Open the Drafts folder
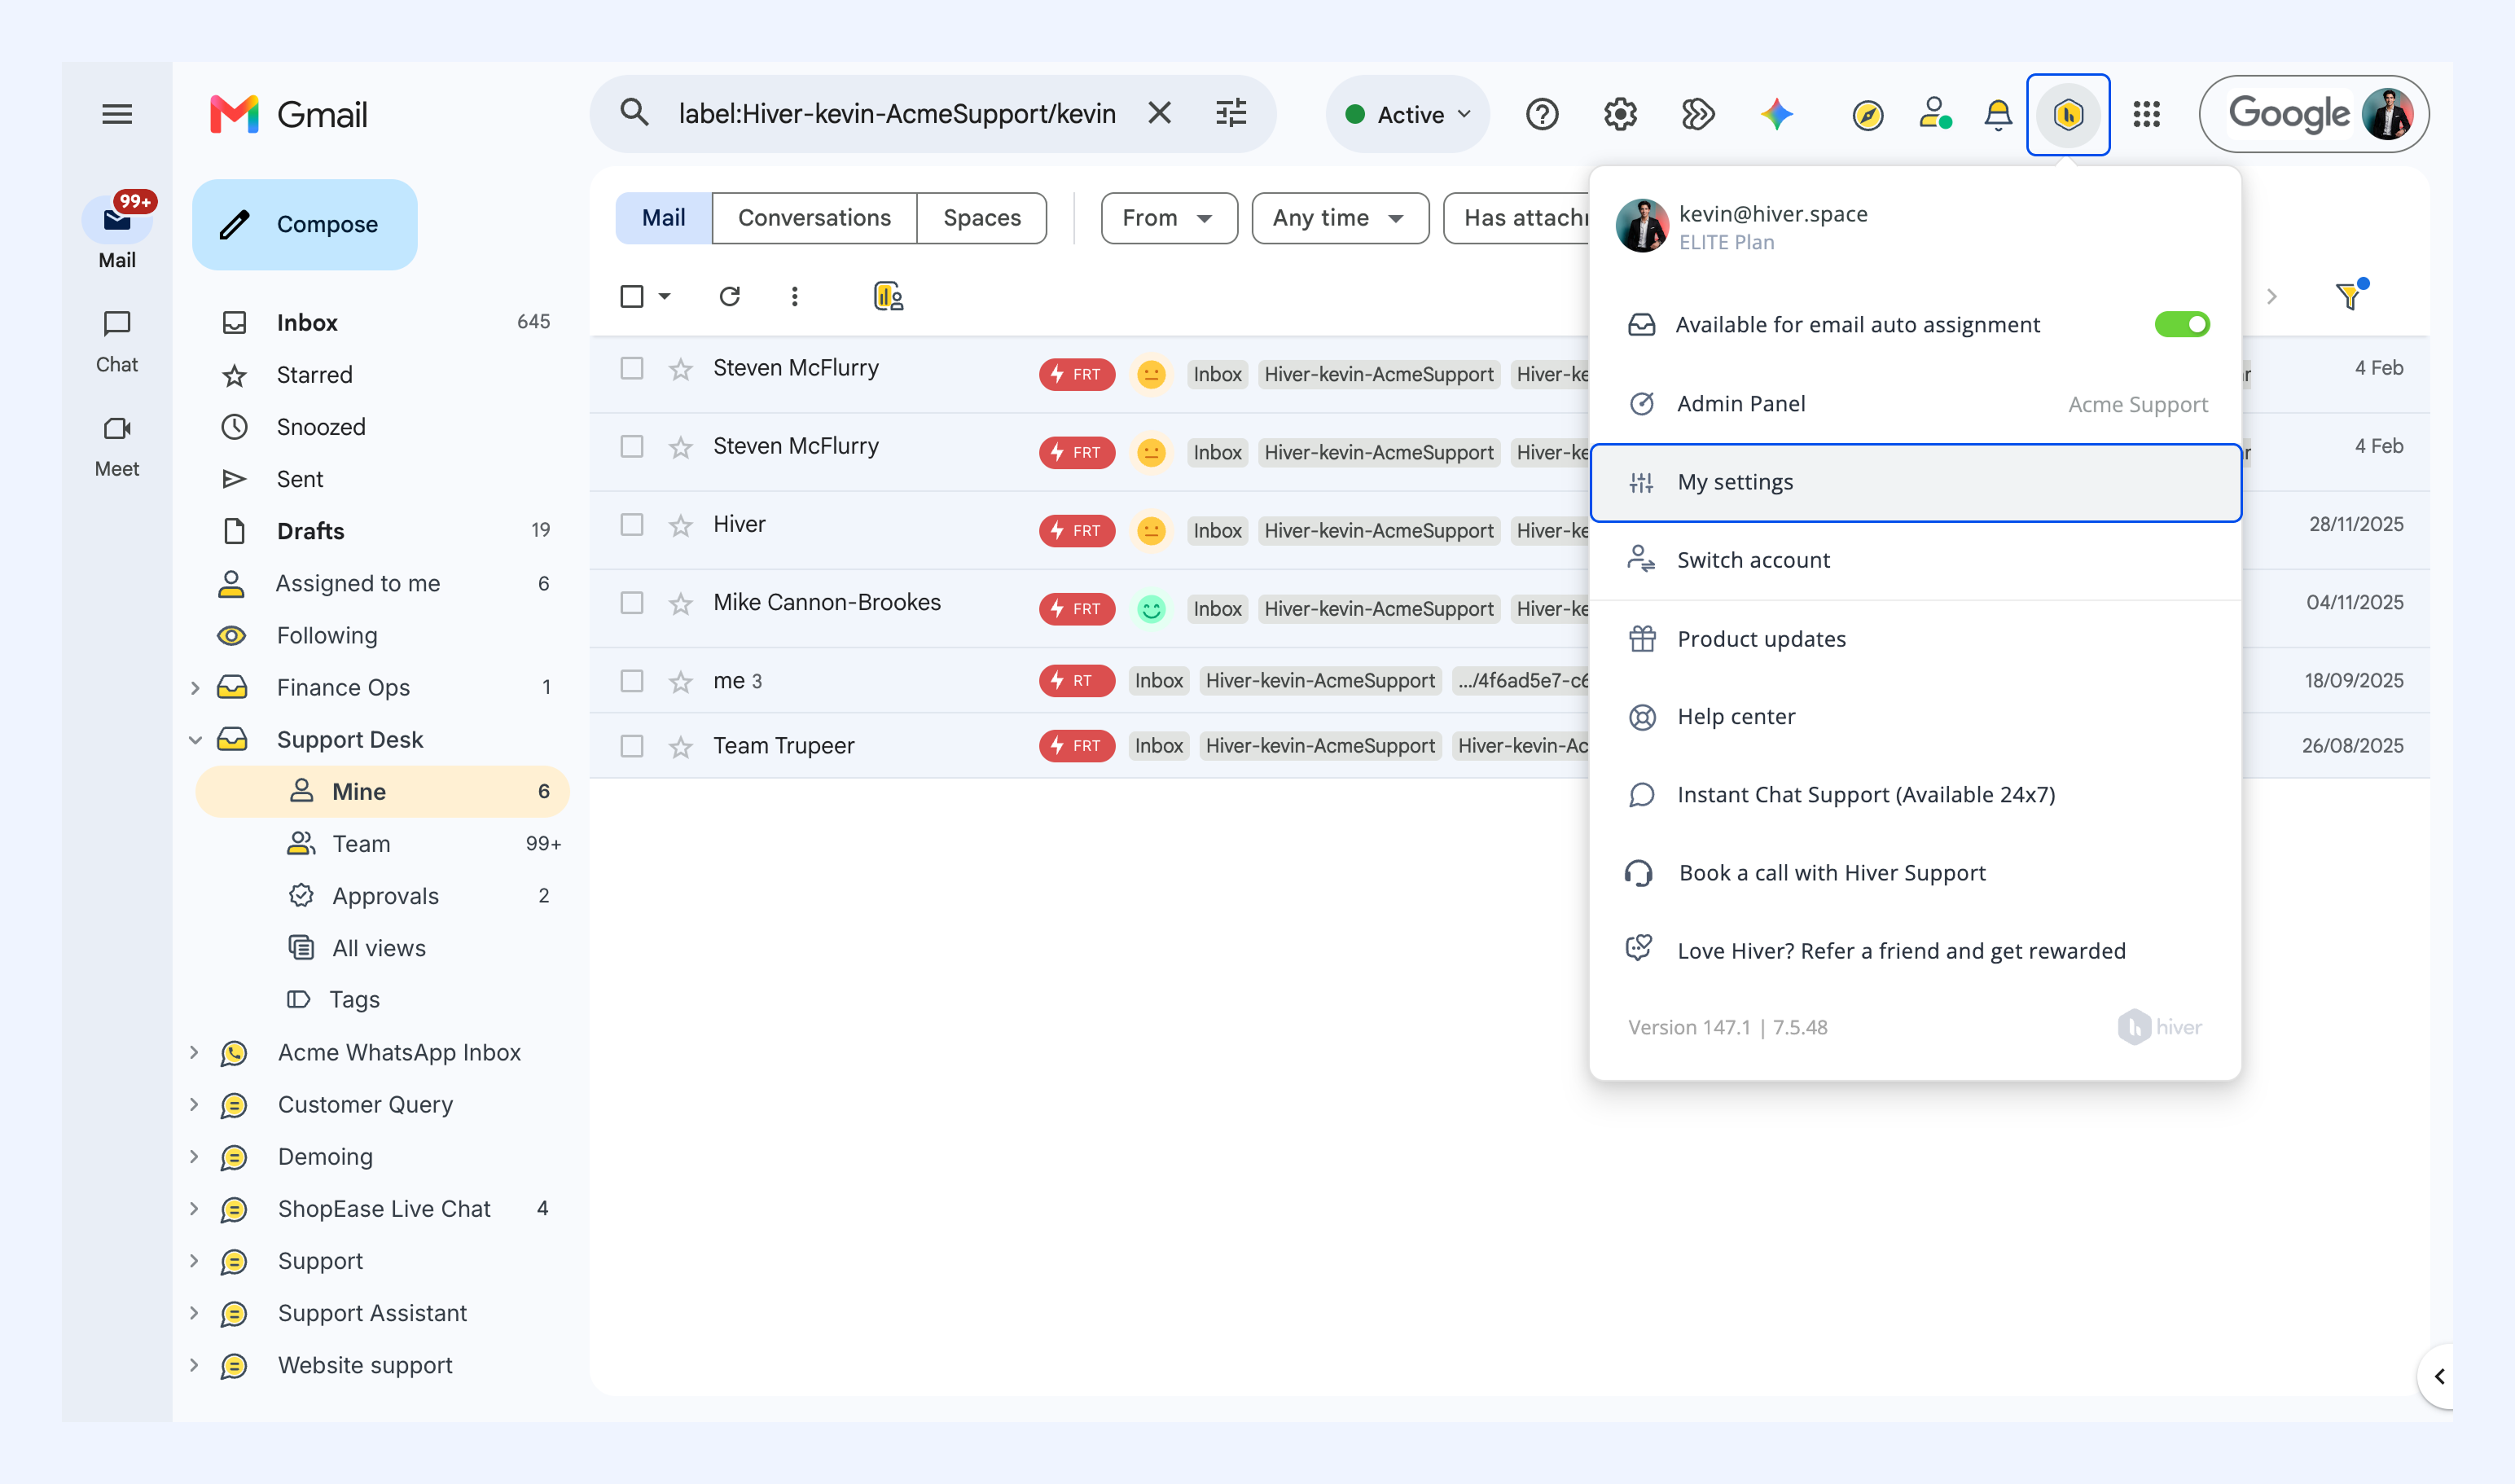 coord(382,531)
